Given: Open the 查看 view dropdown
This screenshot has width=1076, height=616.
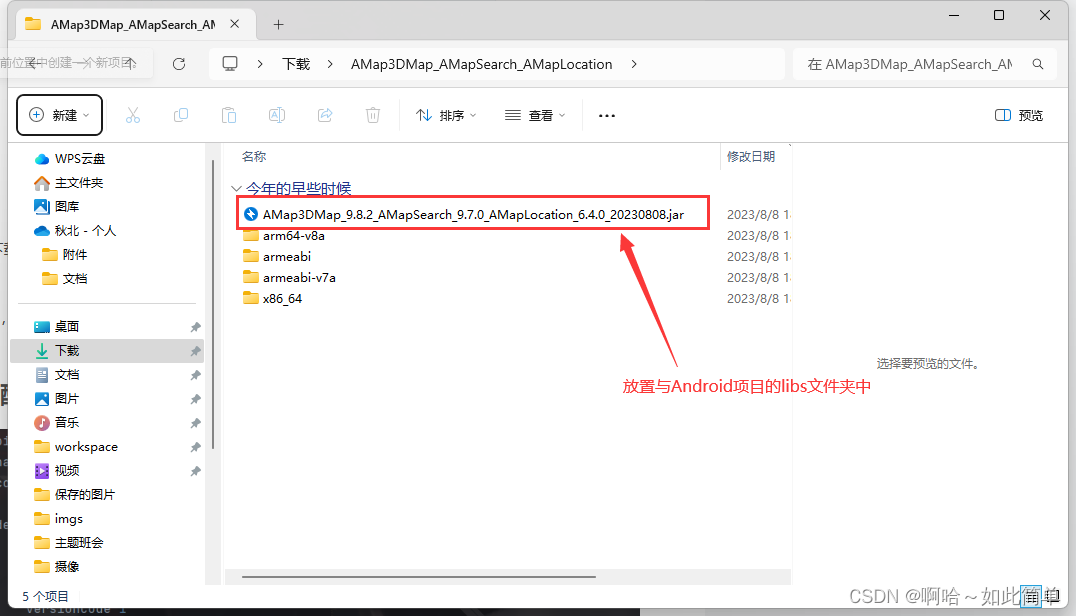Looking at the screenshot, I should (535, 115).
